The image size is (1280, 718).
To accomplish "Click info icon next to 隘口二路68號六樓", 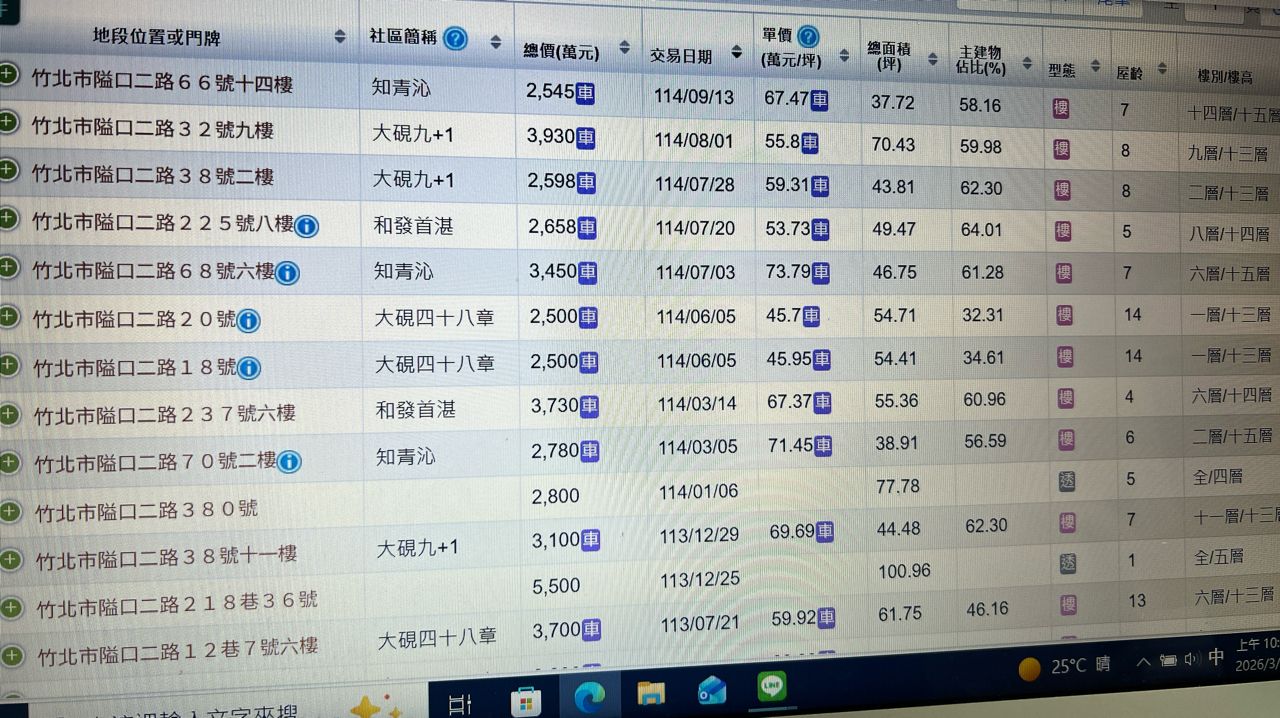I will [x=287, y=272].
